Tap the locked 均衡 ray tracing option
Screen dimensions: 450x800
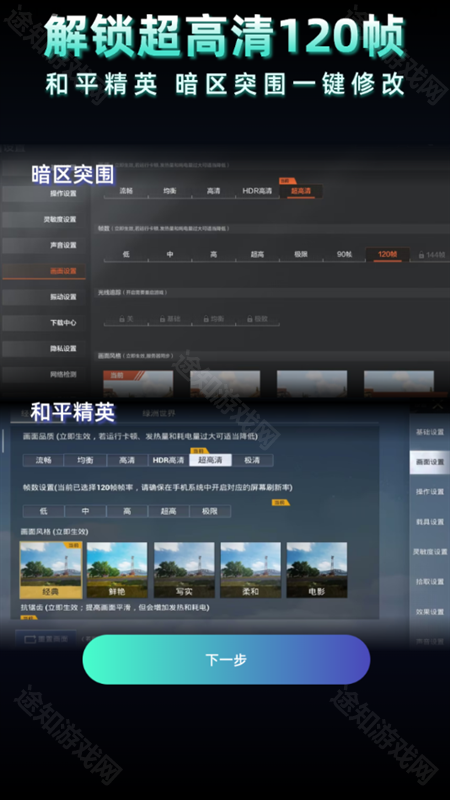[x=214, y=319]
